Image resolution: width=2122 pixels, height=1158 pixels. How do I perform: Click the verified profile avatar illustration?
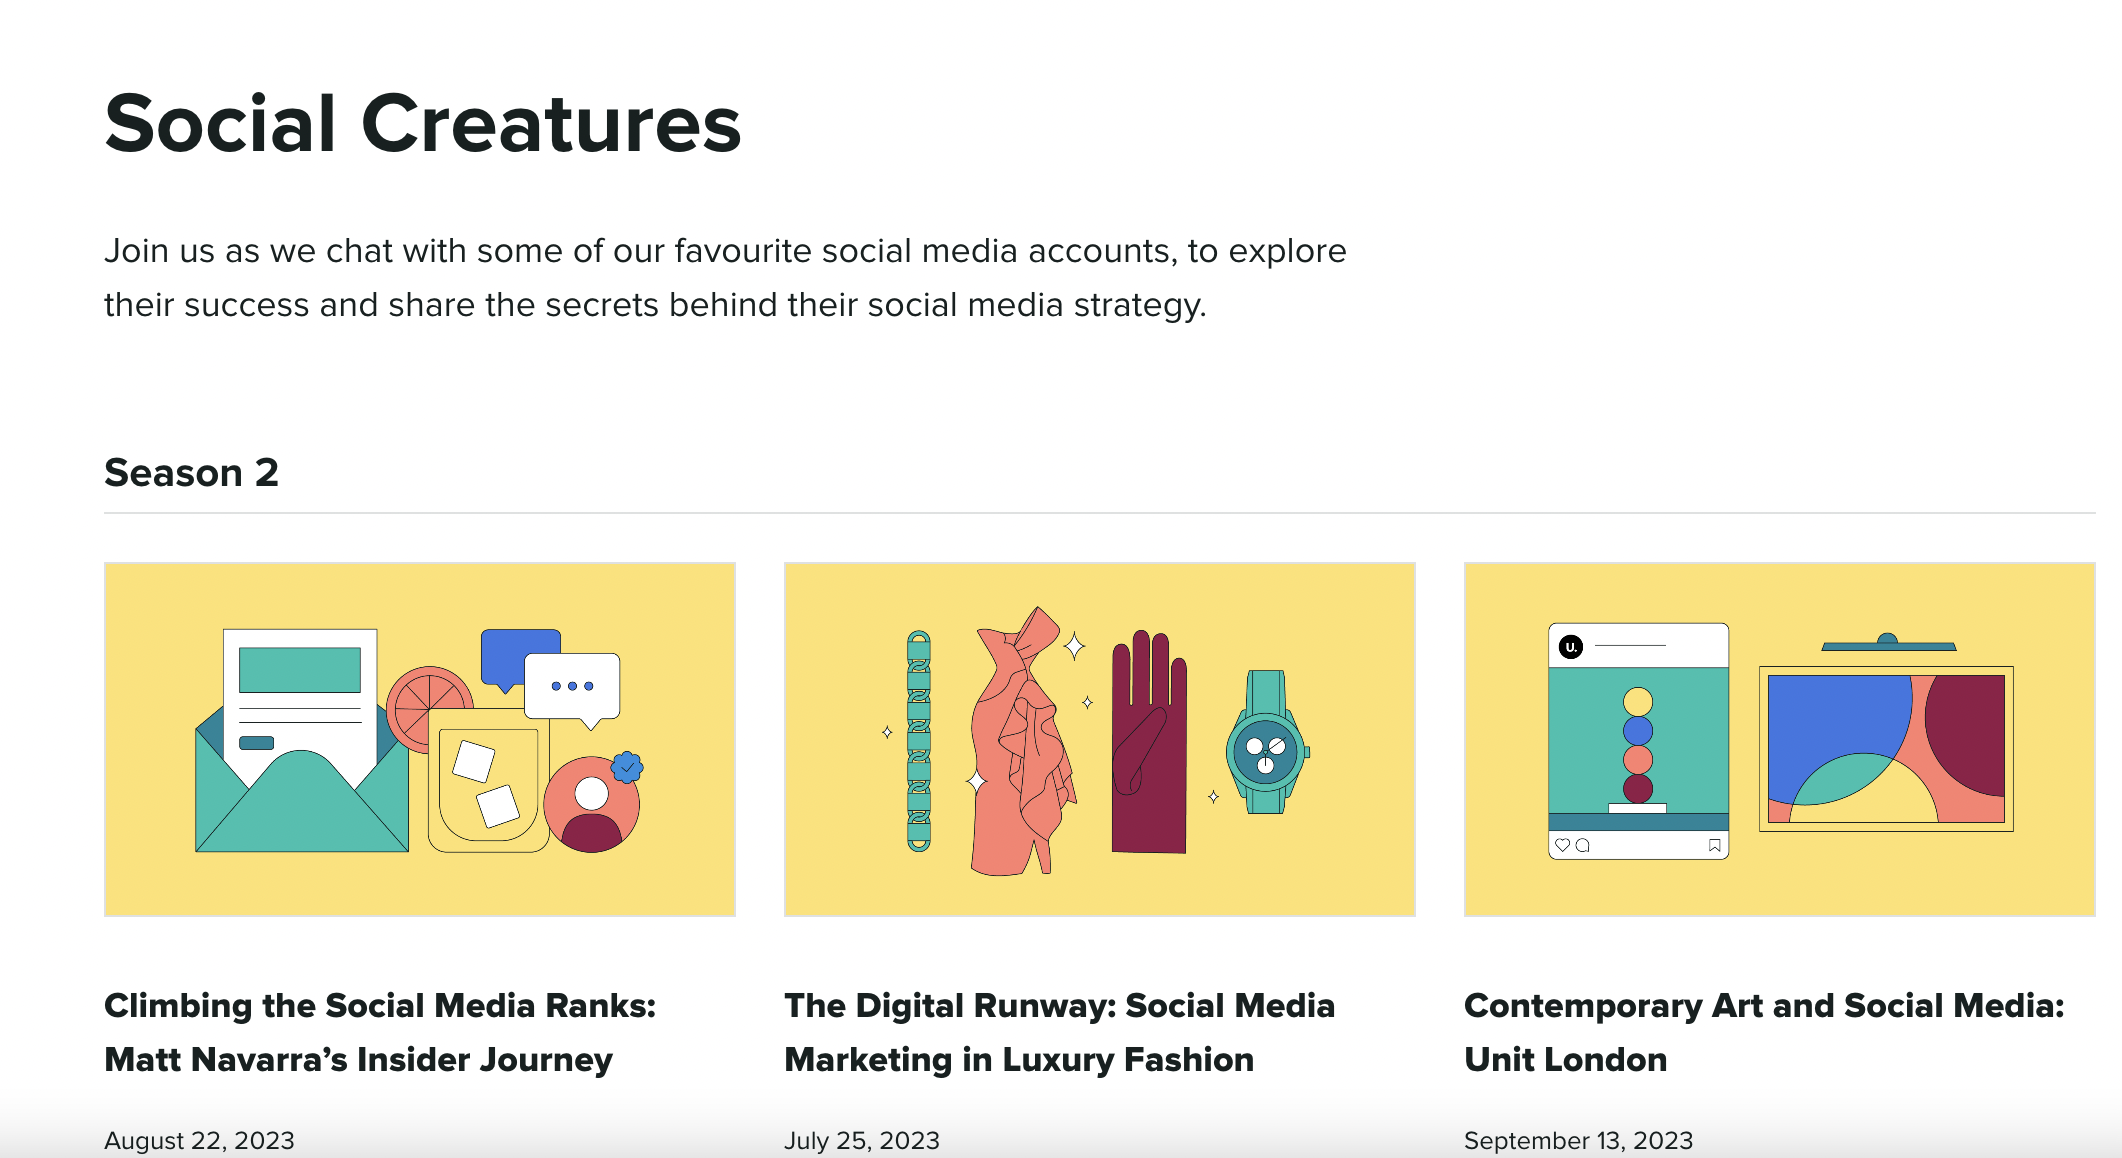[x=592, y=803]
